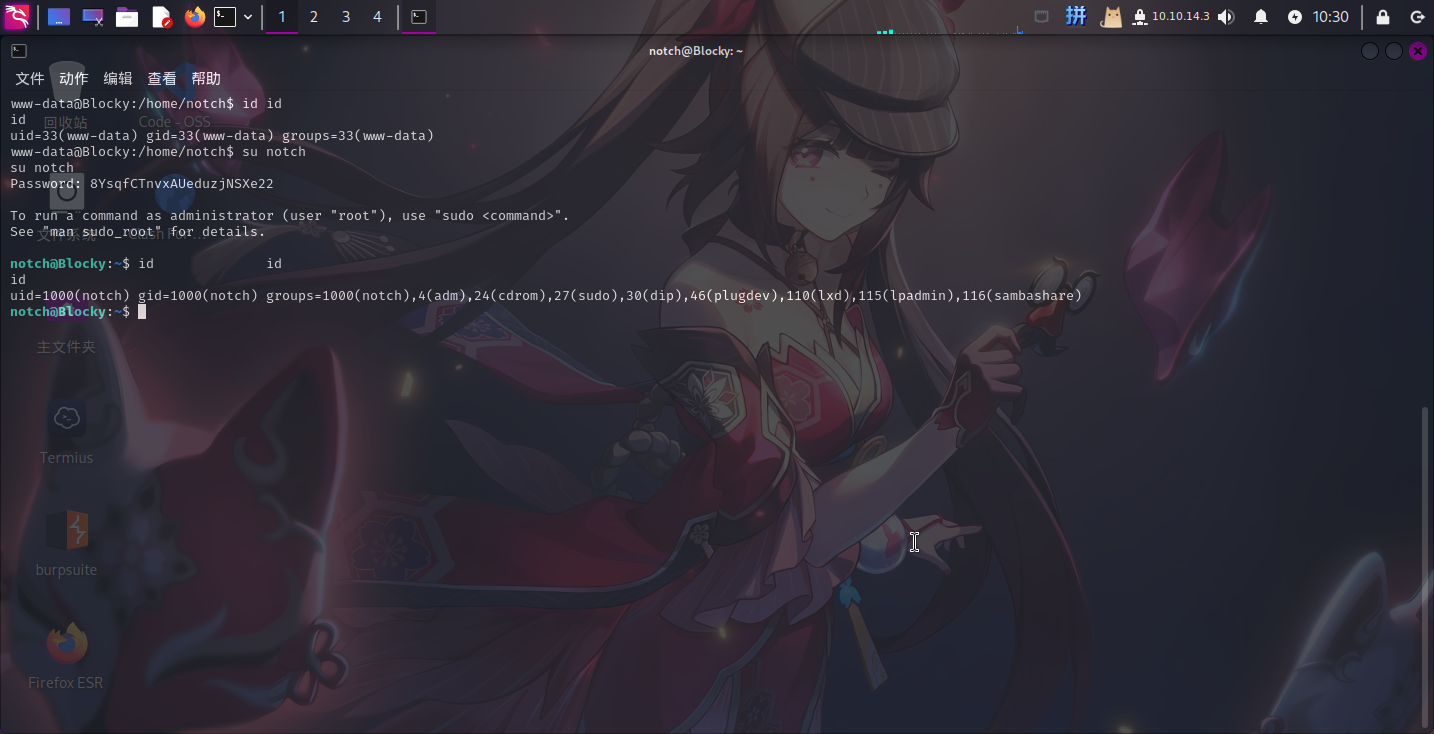The width and height of the screenshot is (1434, 734).
Task: Launch Firefox from the top panel
Action: (x=194, y=17)
